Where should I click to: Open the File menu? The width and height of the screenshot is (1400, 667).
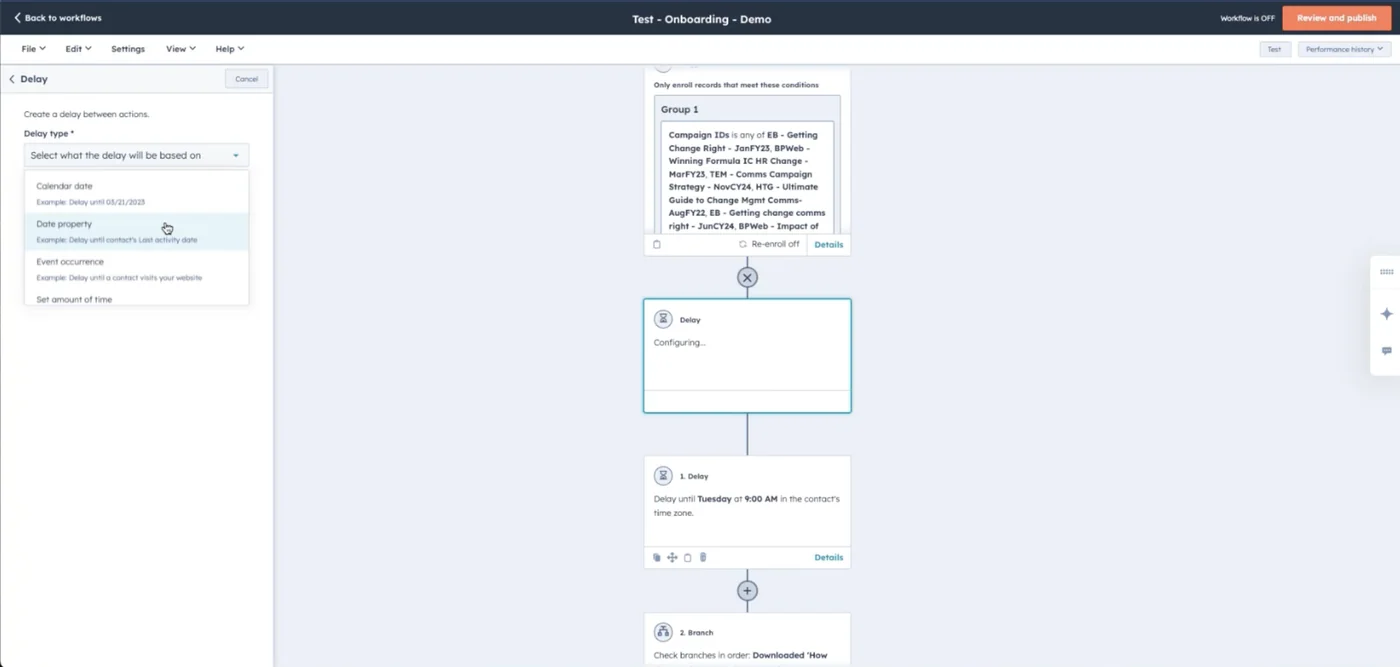tap(33, 49)
